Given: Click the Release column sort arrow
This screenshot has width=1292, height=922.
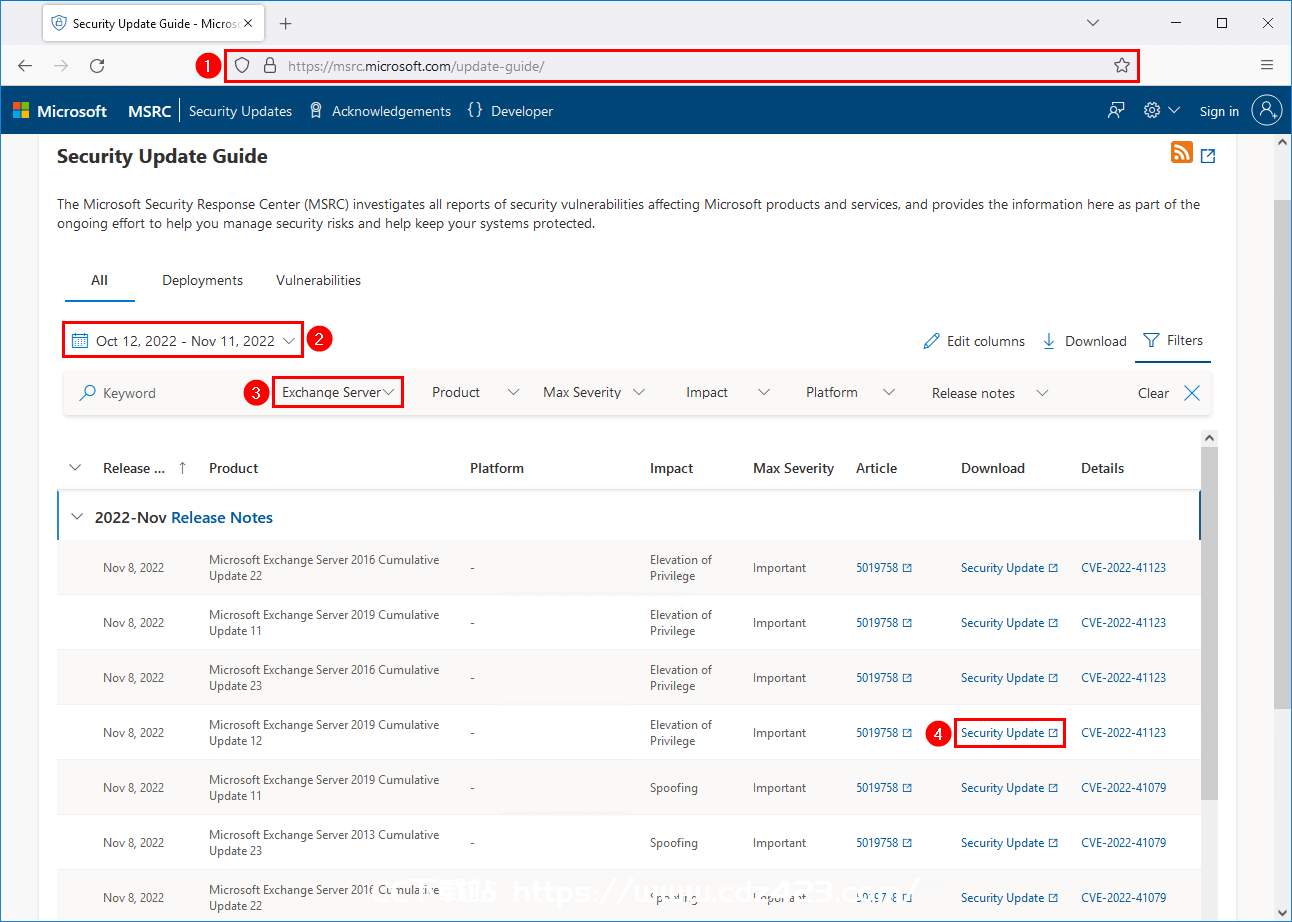Looking at the screenshot, I should (182, 468).
